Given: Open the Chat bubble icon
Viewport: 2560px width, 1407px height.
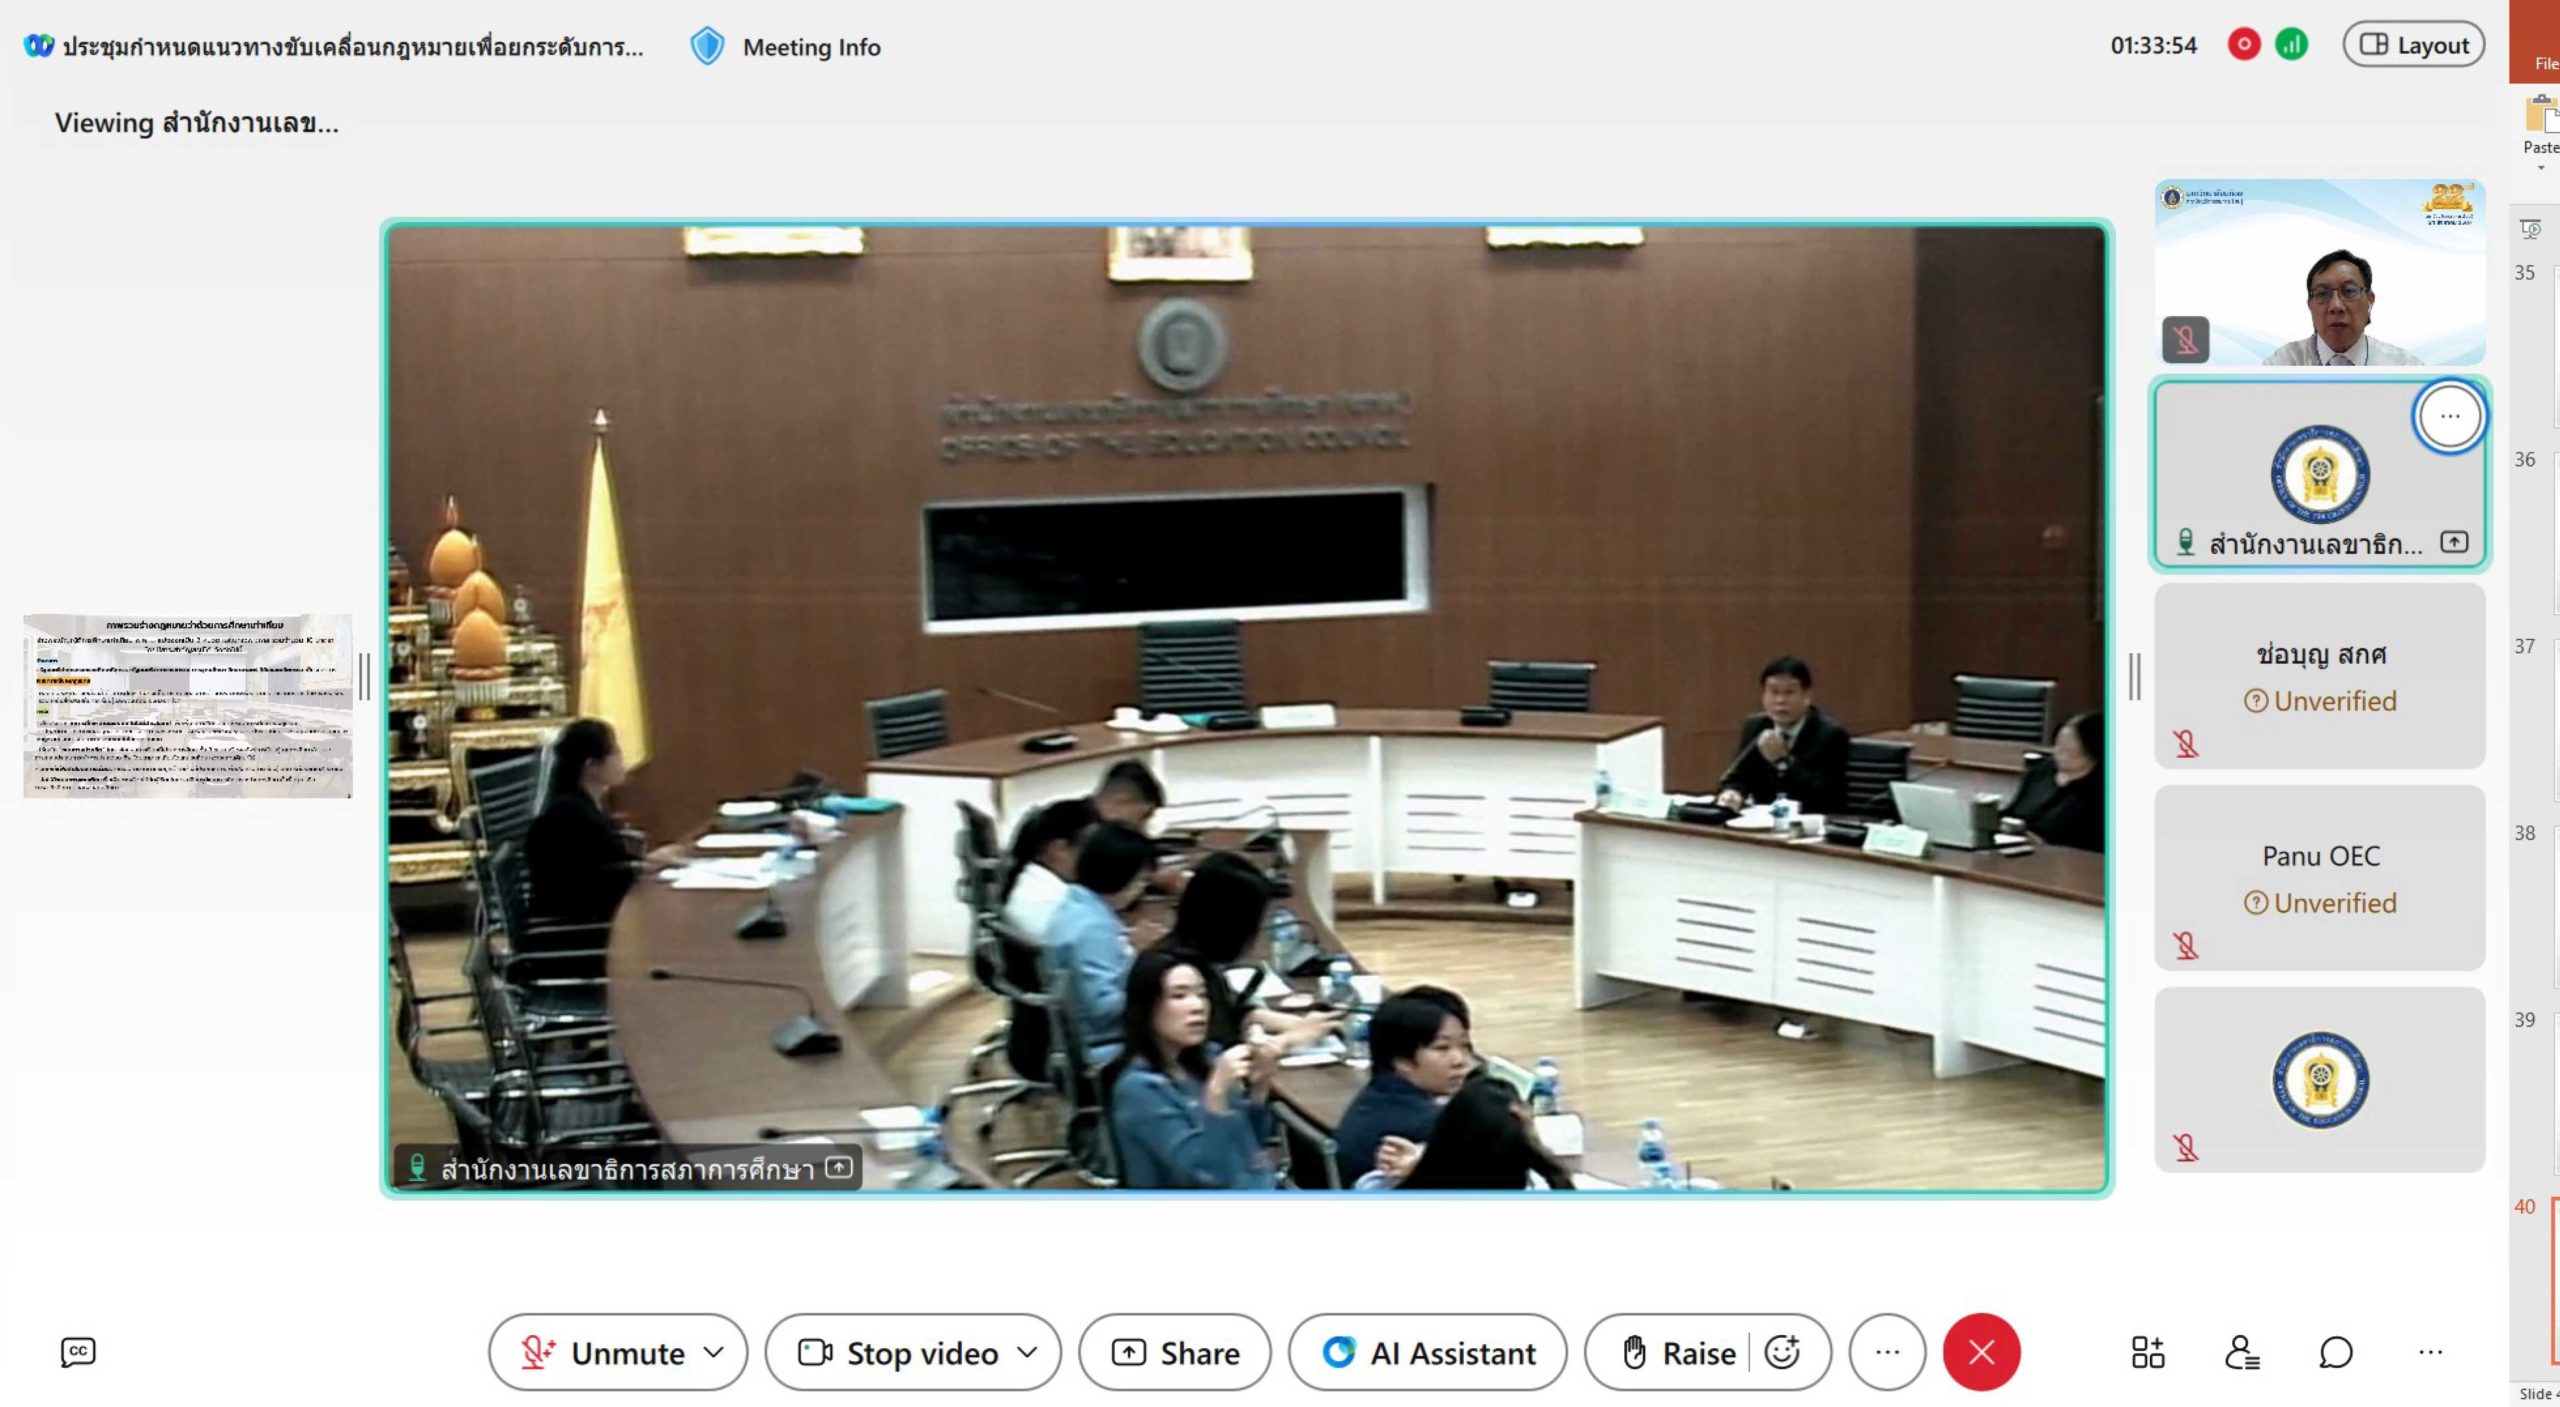Looking at the screenshot, I should pyautogui.click(x=2335, y=1352).
